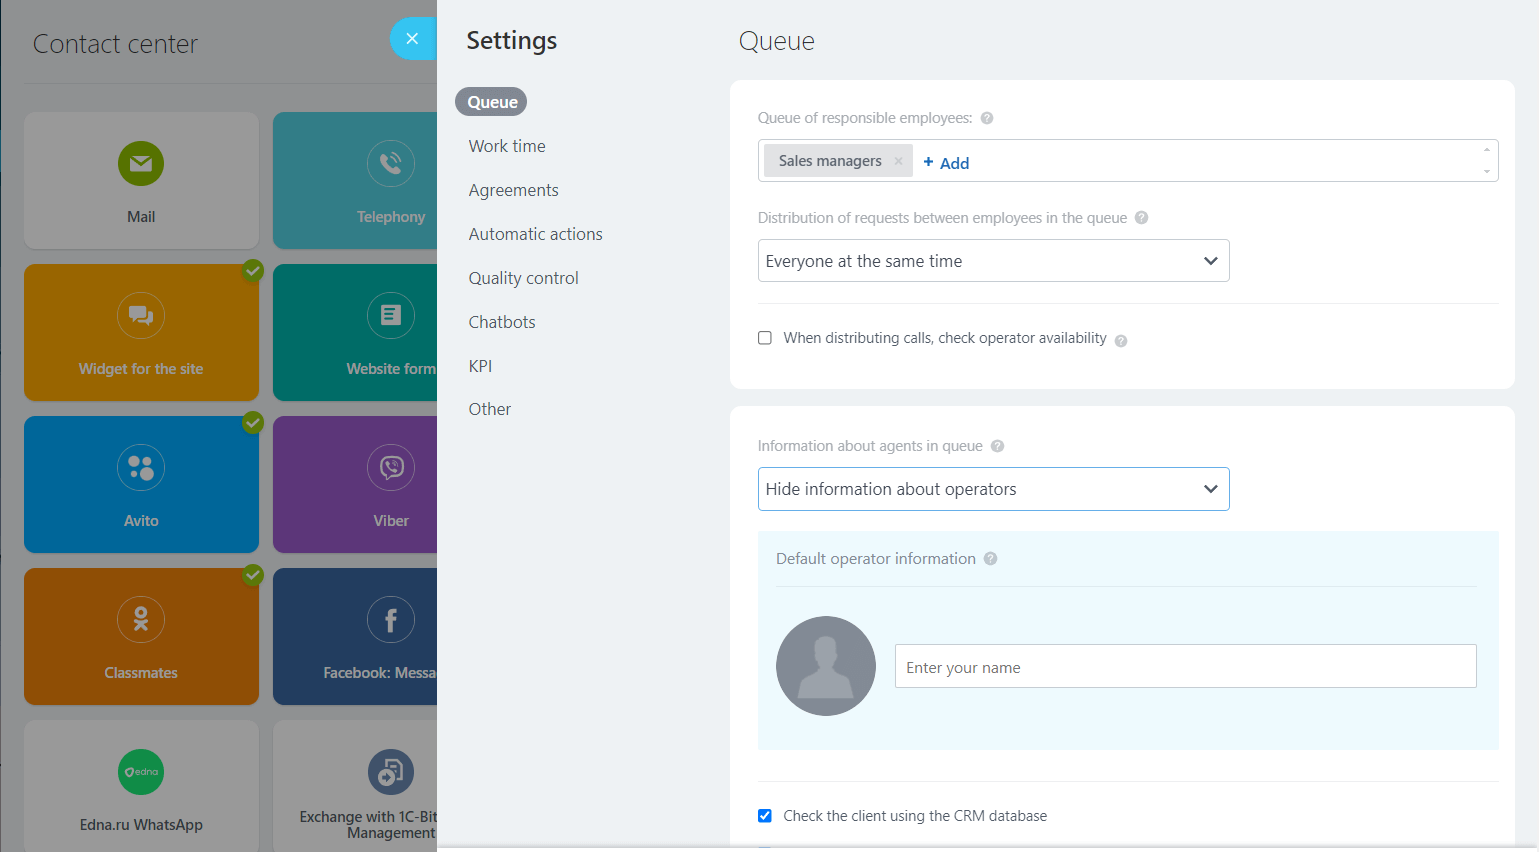The height and width of the screenshot is (852, 1539).
Task: Show help for Information about agents
Action: 997,446
